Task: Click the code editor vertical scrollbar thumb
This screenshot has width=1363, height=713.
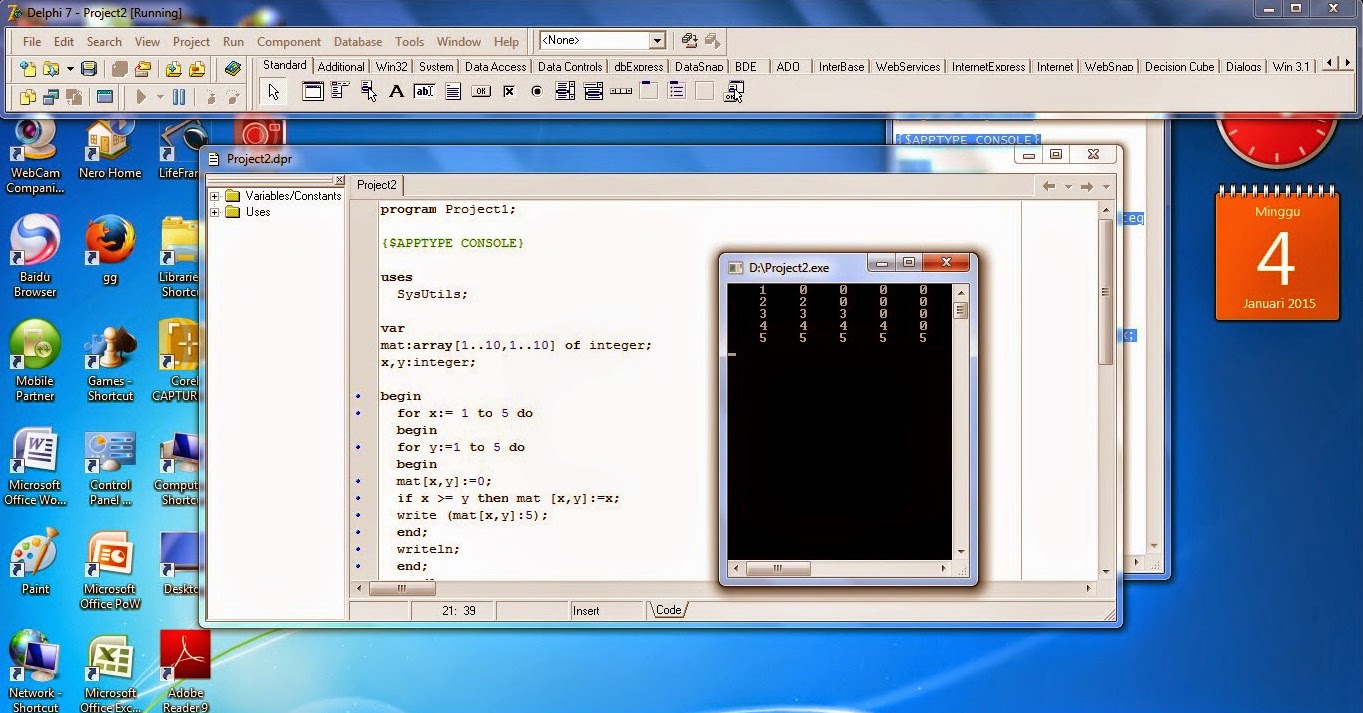Action: (1105, 291)
